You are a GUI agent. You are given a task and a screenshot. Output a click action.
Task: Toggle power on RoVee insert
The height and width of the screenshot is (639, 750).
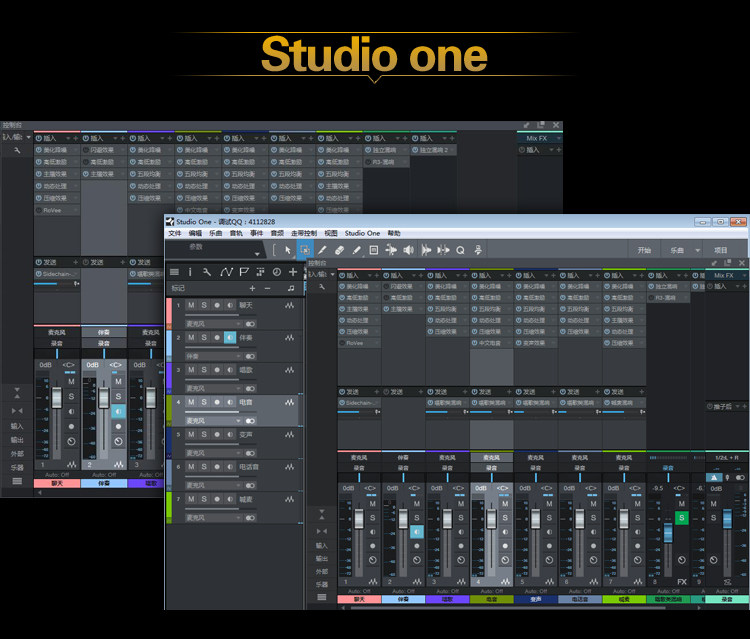click(342, 343)
